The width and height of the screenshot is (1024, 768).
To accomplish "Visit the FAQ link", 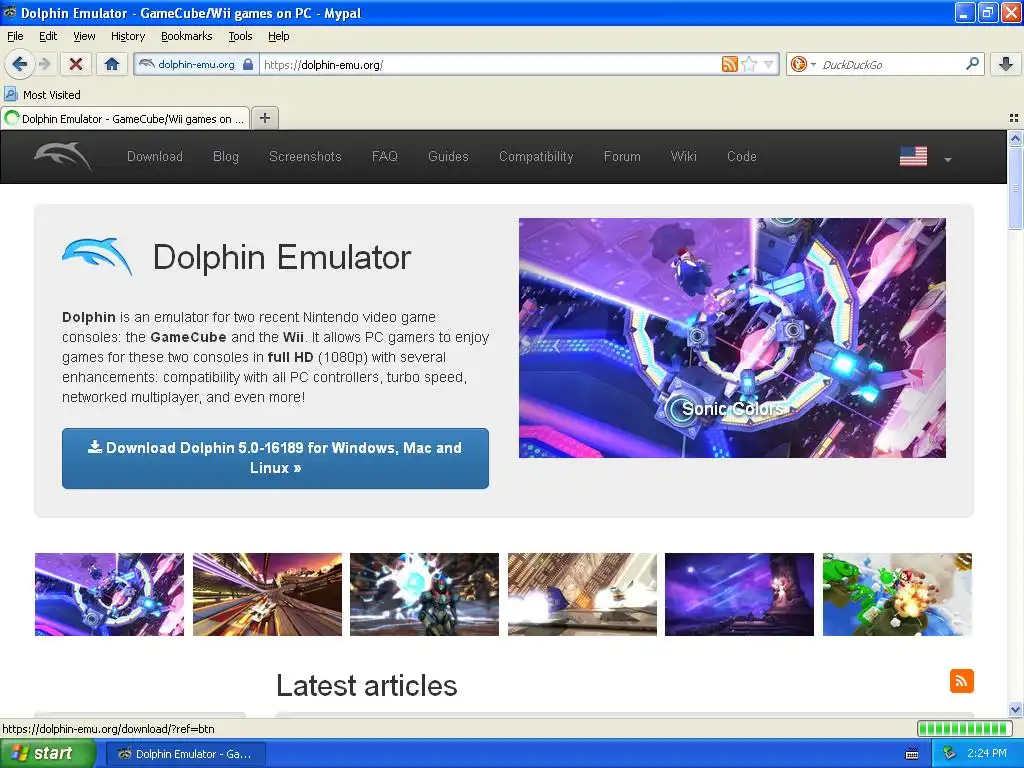I will tap(384, 156).
